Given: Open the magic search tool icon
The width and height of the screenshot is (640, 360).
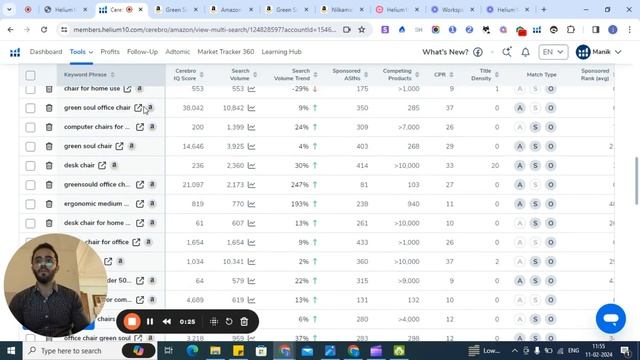Looking at the screenshot, I should pos(507,52).
